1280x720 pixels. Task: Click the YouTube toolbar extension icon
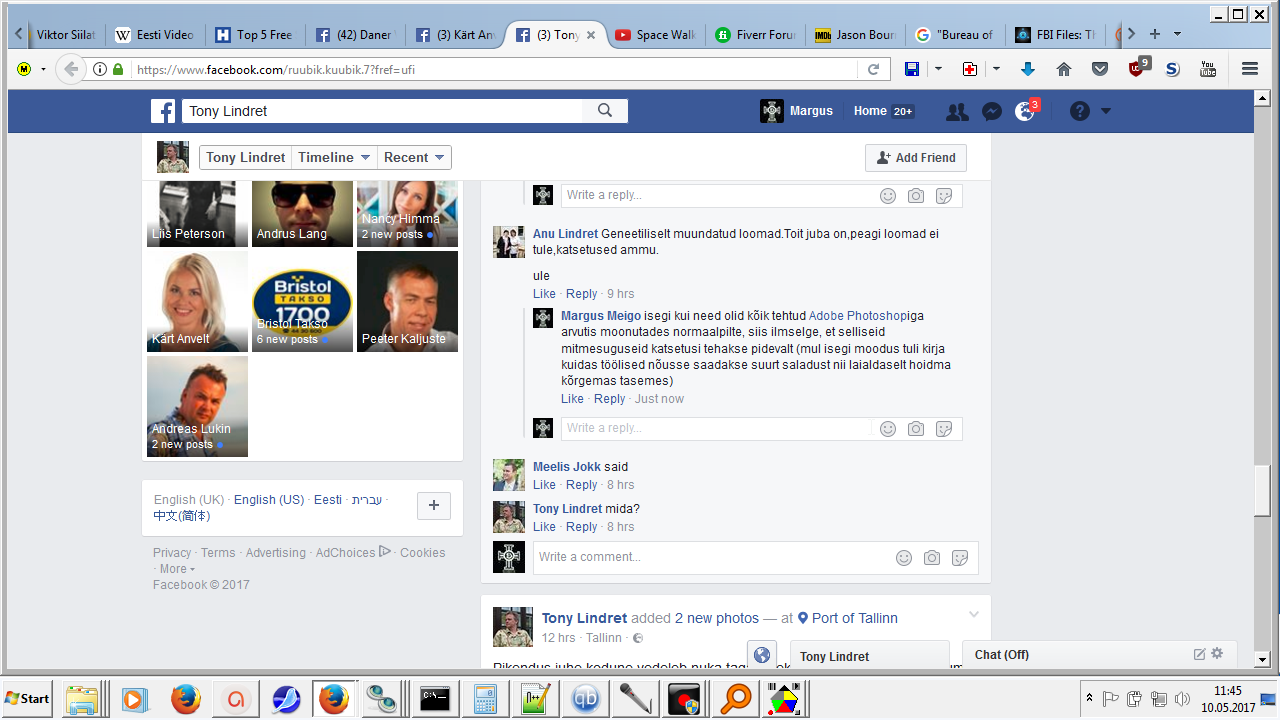1208,69
